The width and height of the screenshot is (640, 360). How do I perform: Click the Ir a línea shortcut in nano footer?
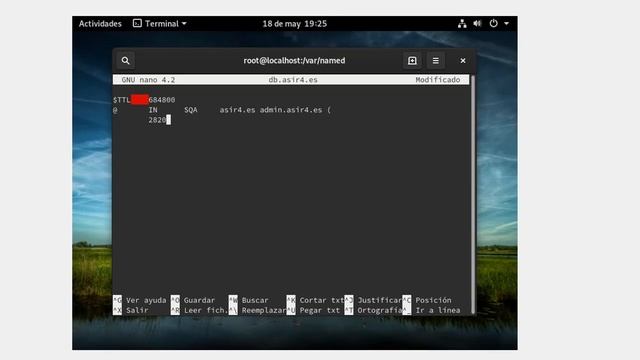point(431,311)
